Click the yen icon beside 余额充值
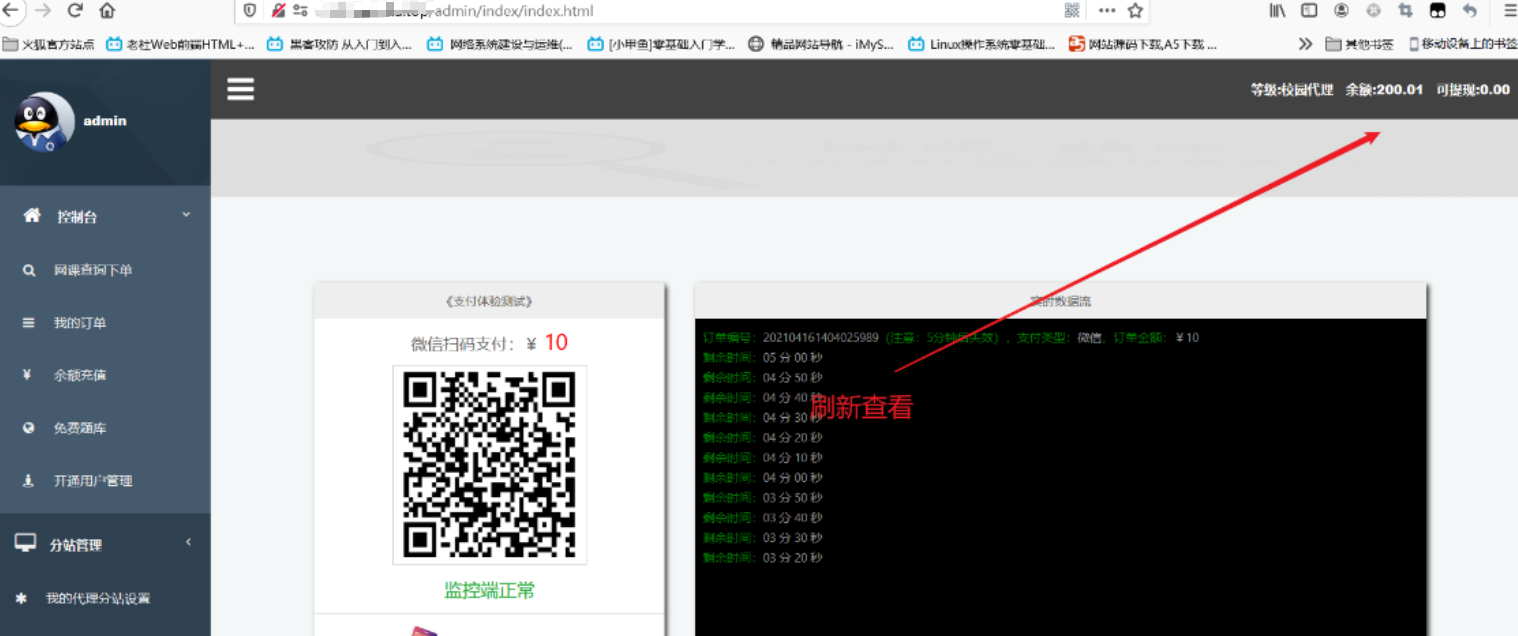 coord(28,375)
